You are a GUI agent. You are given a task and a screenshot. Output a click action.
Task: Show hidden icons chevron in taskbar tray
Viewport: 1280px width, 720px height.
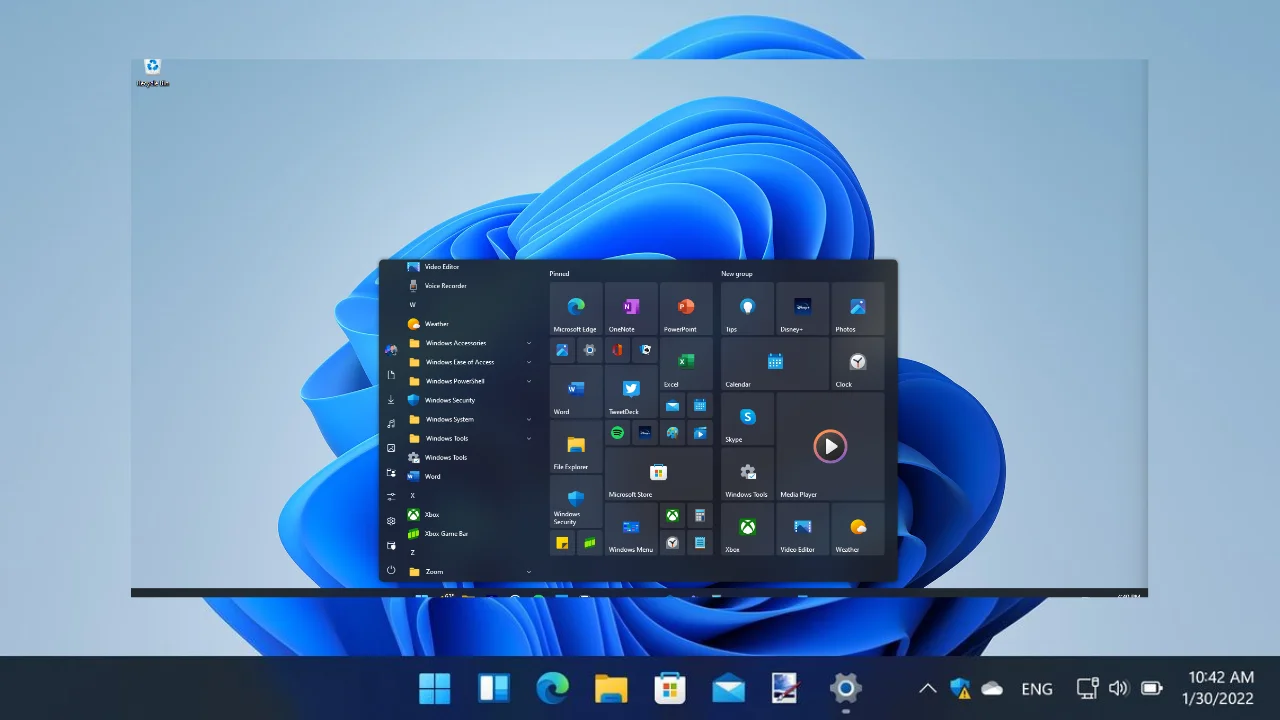927,688
